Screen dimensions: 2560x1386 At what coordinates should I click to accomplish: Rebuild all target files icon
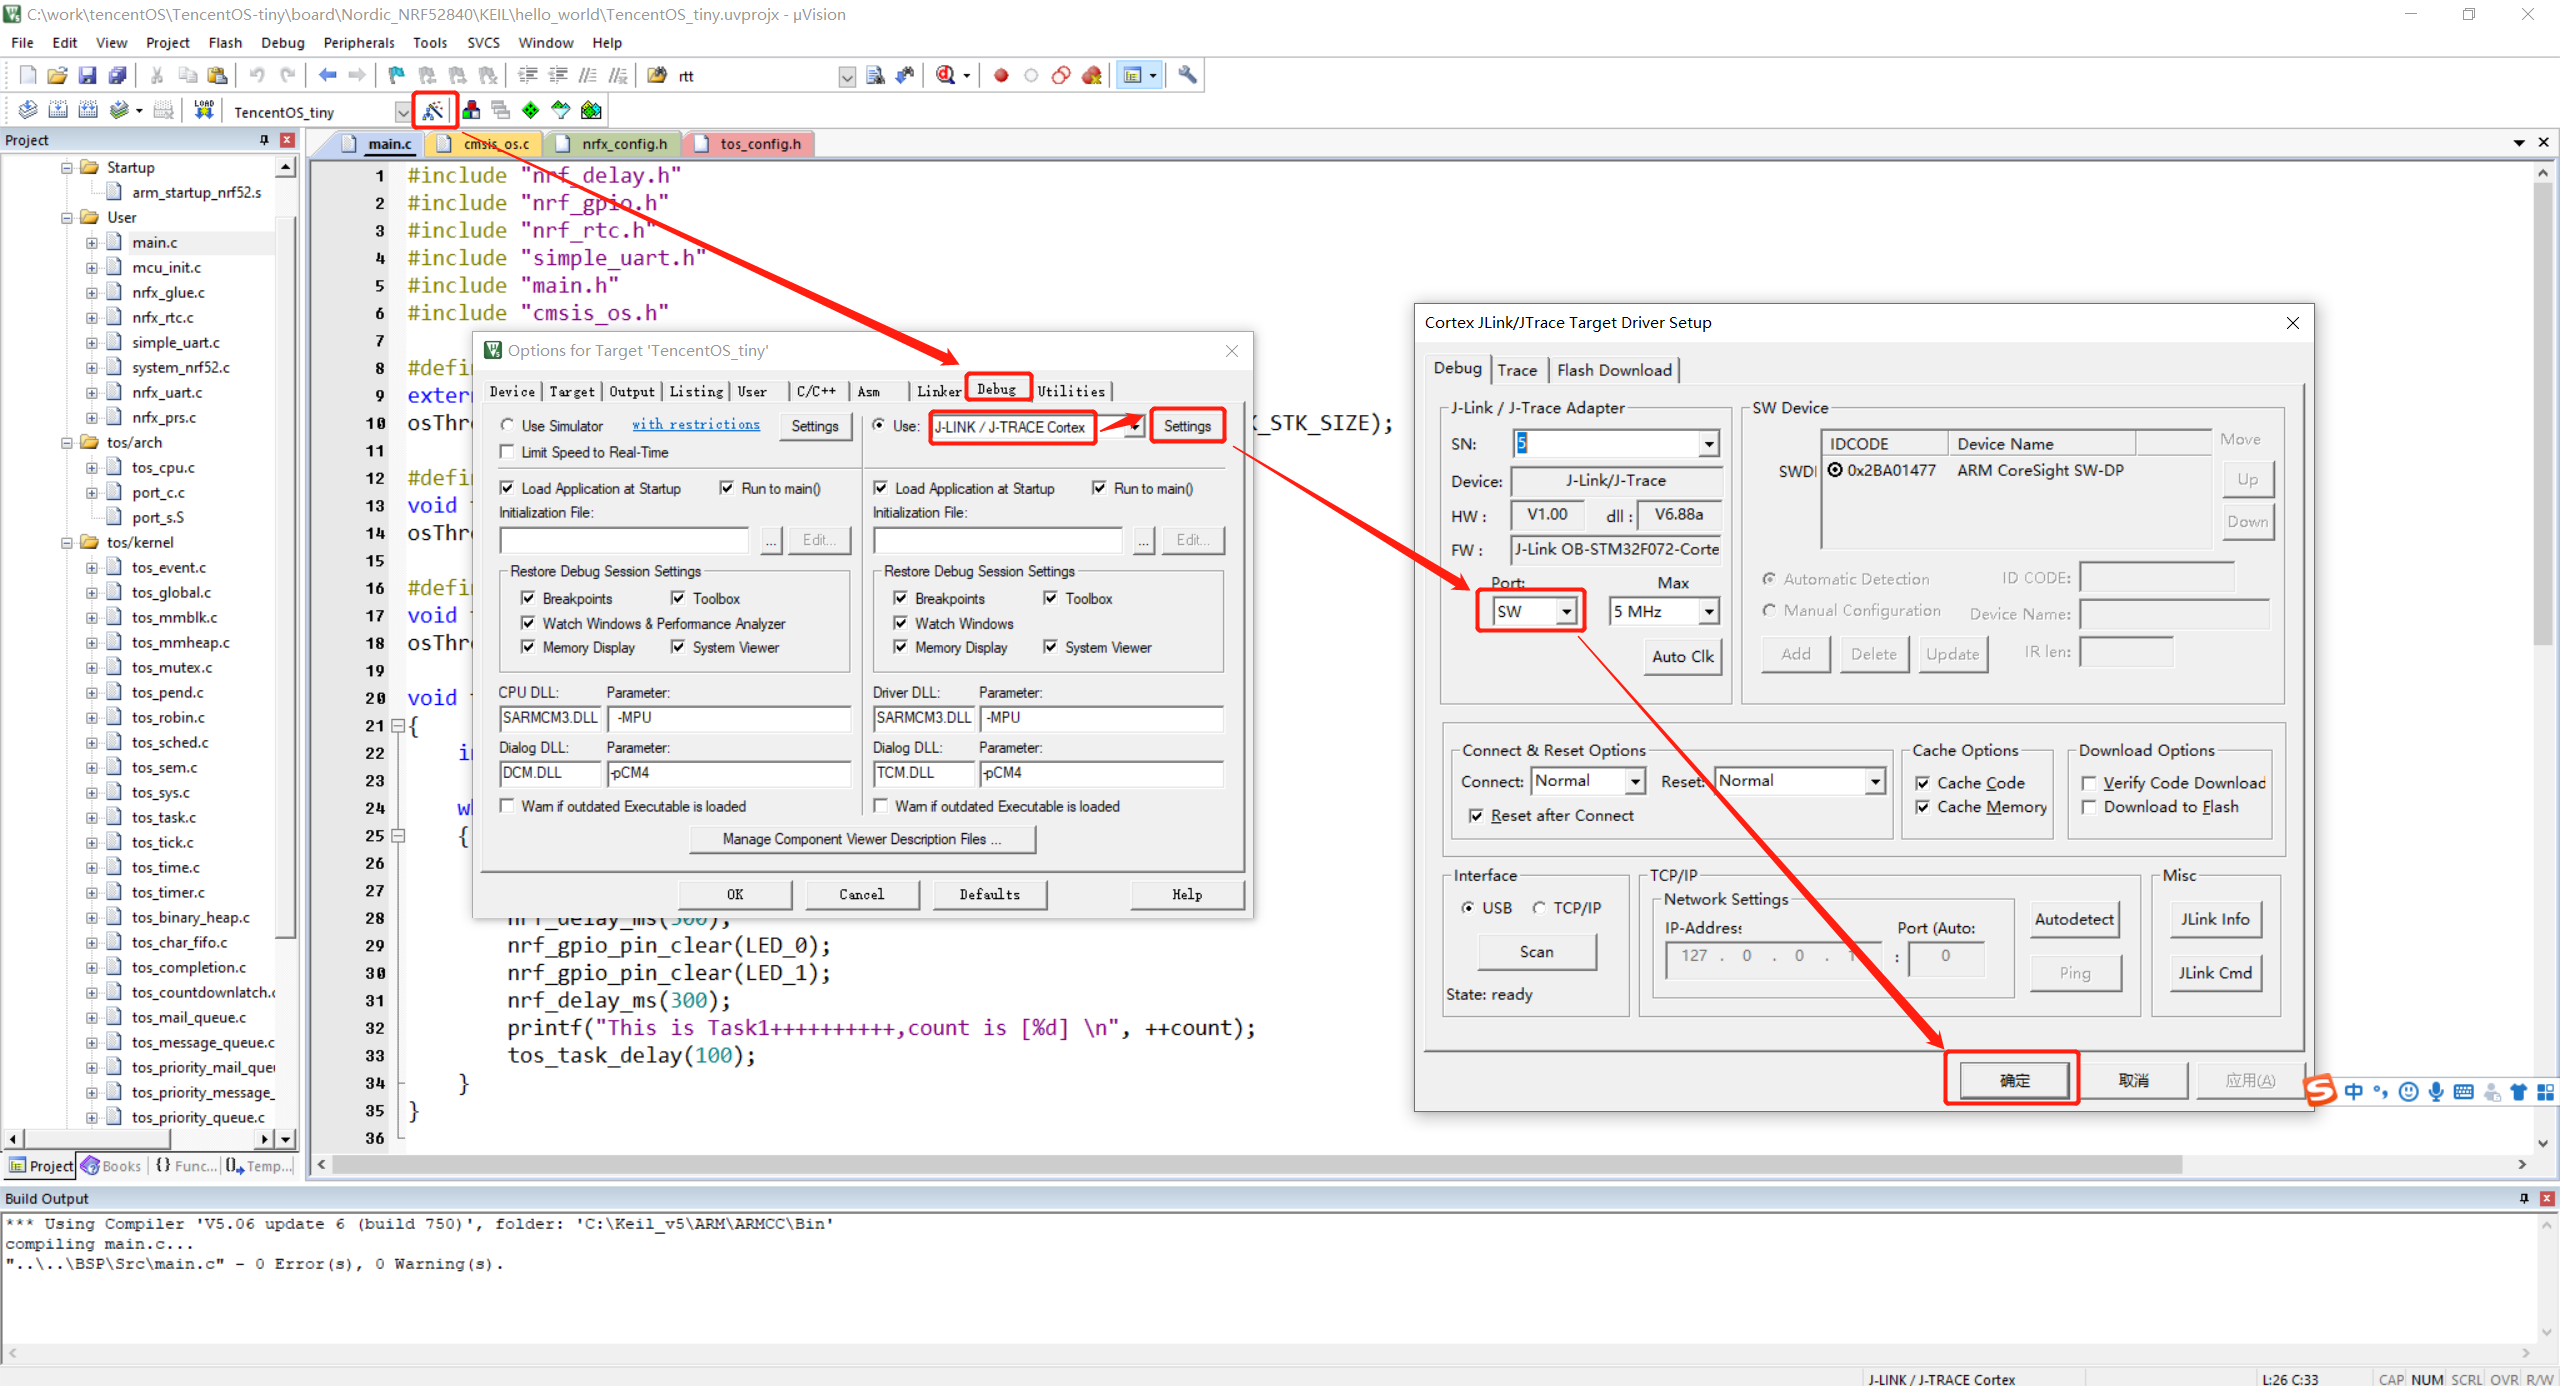88,110
